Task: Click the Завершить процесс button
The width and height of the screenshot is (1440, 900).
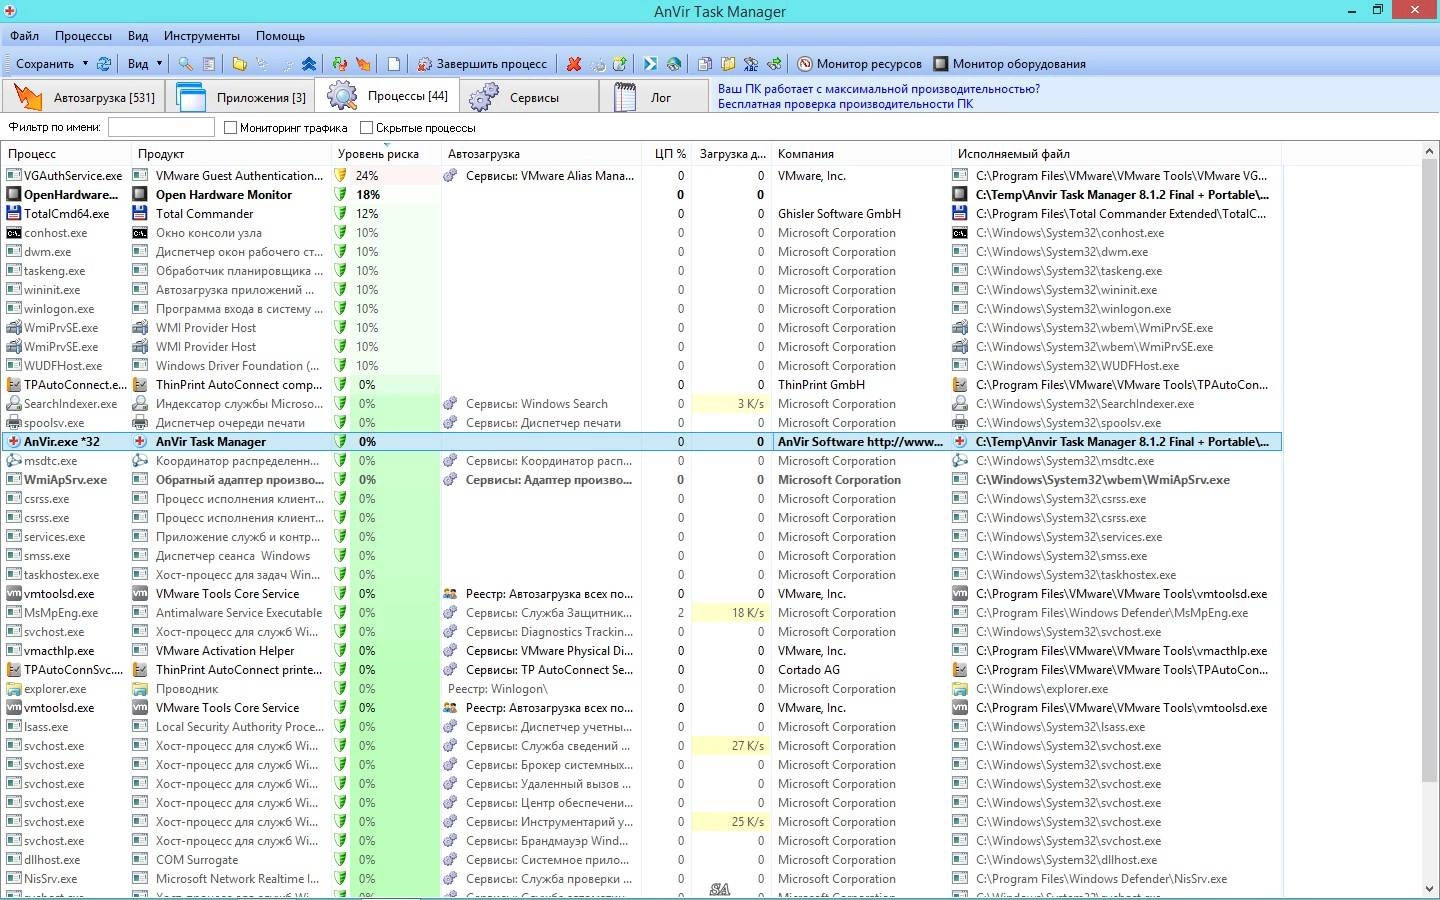Action: [x=482, y=64]
